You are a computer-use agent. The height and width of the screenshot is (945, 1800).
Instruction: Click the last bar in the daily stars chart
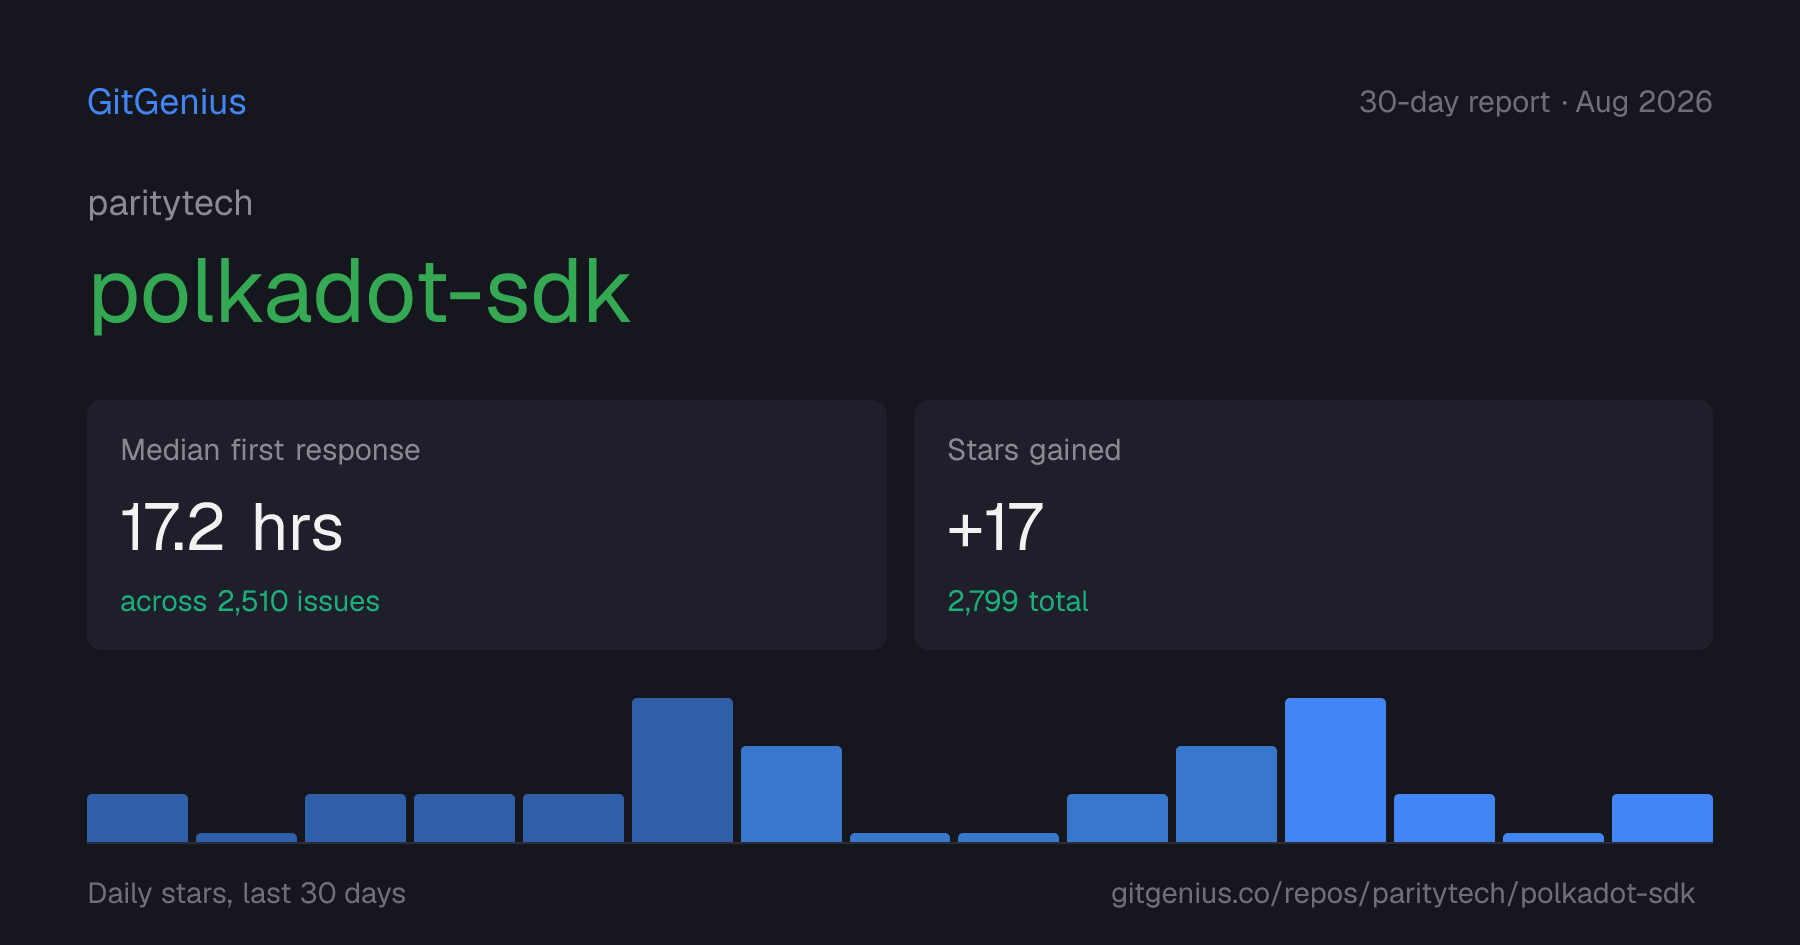click(x=1662, y=818)
